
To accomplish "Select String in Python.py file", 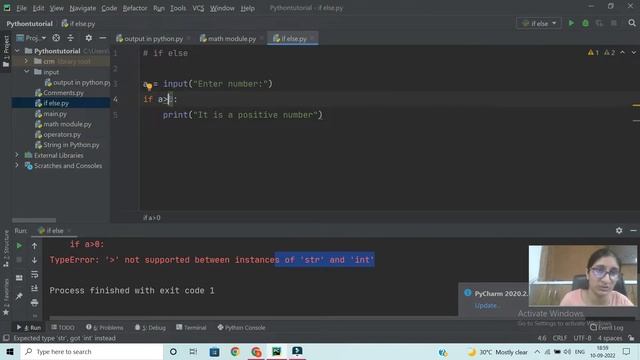I will click(x=71, y=145).
